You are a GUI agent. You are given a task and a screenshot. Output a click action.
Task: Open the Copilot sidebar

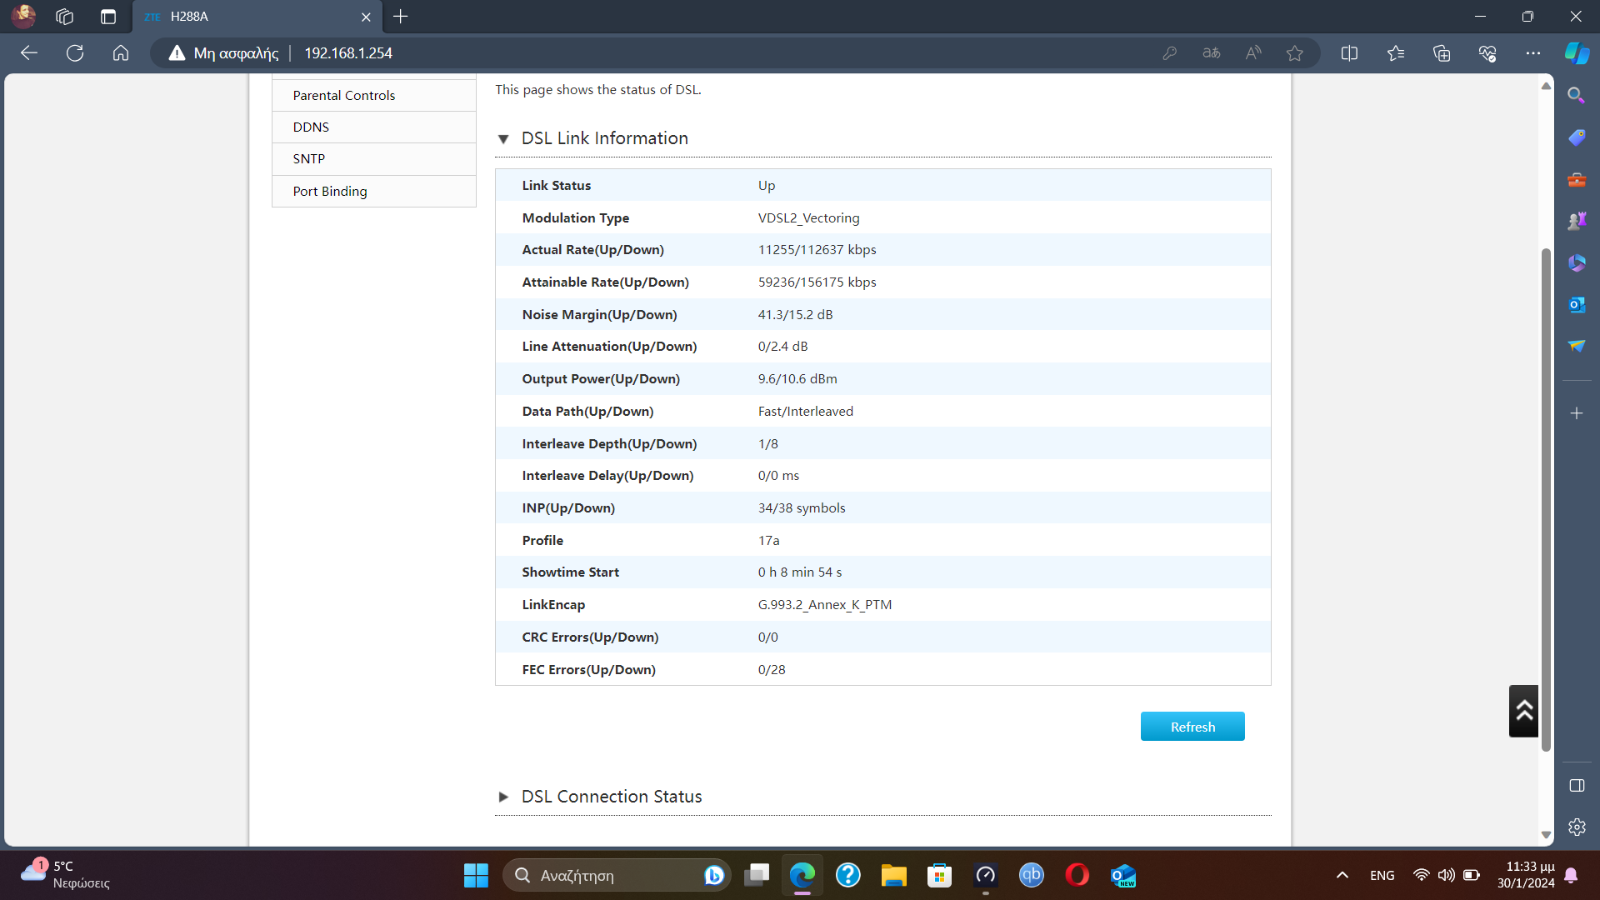tap(1577, 53)
